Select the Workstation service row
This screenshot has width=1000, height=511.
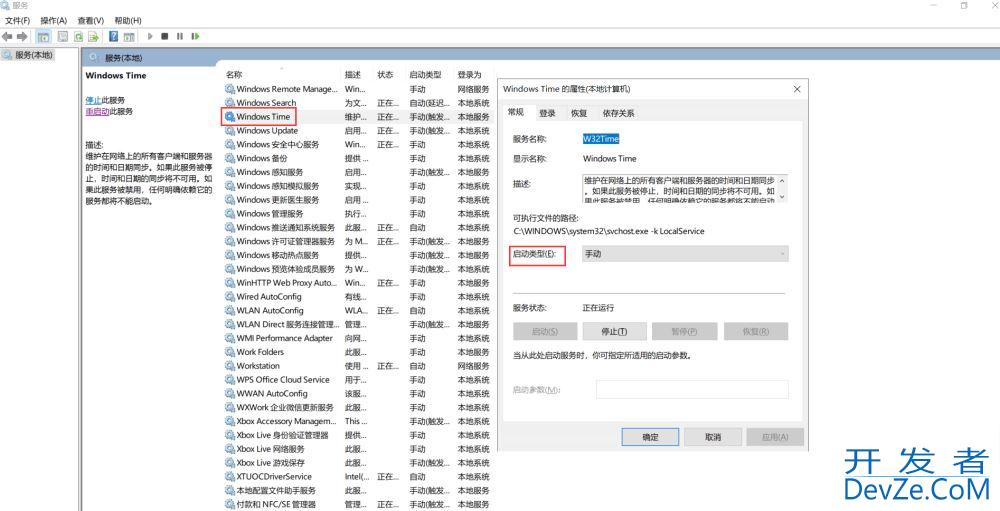(357, 366)
